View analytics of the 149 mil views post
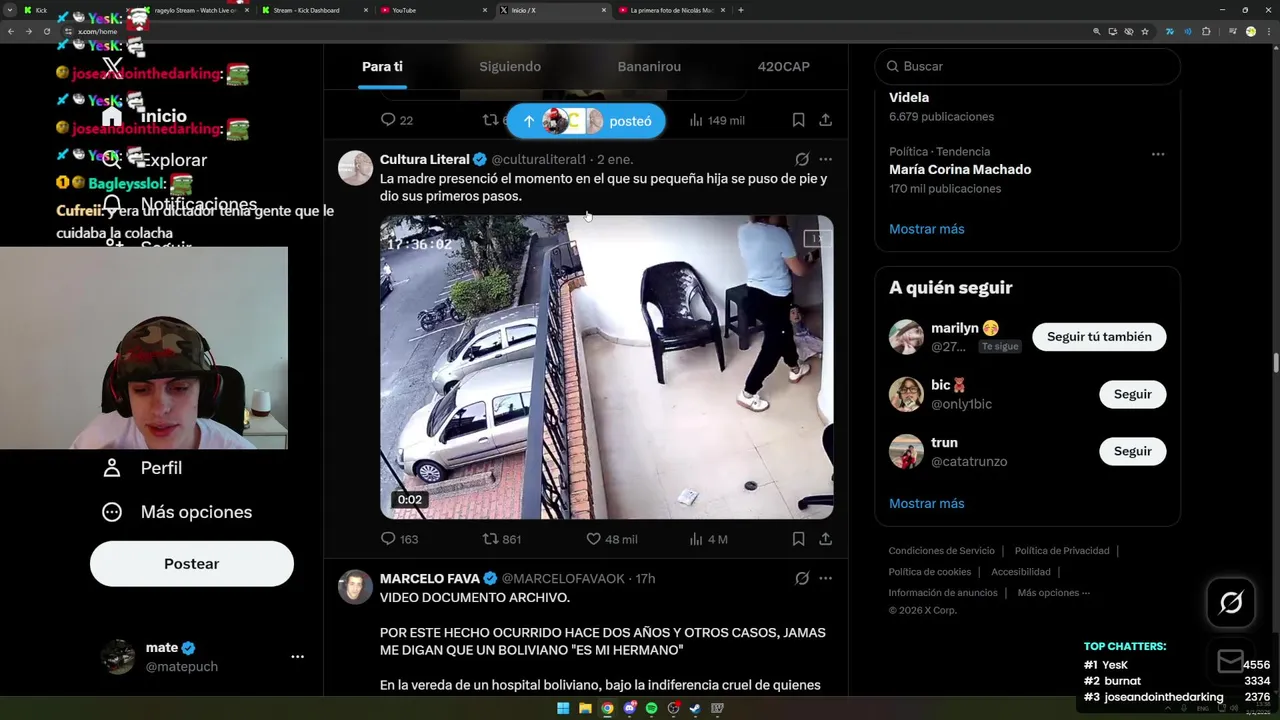The width and height of the screenshot is (1280, 720). [716, 120]
